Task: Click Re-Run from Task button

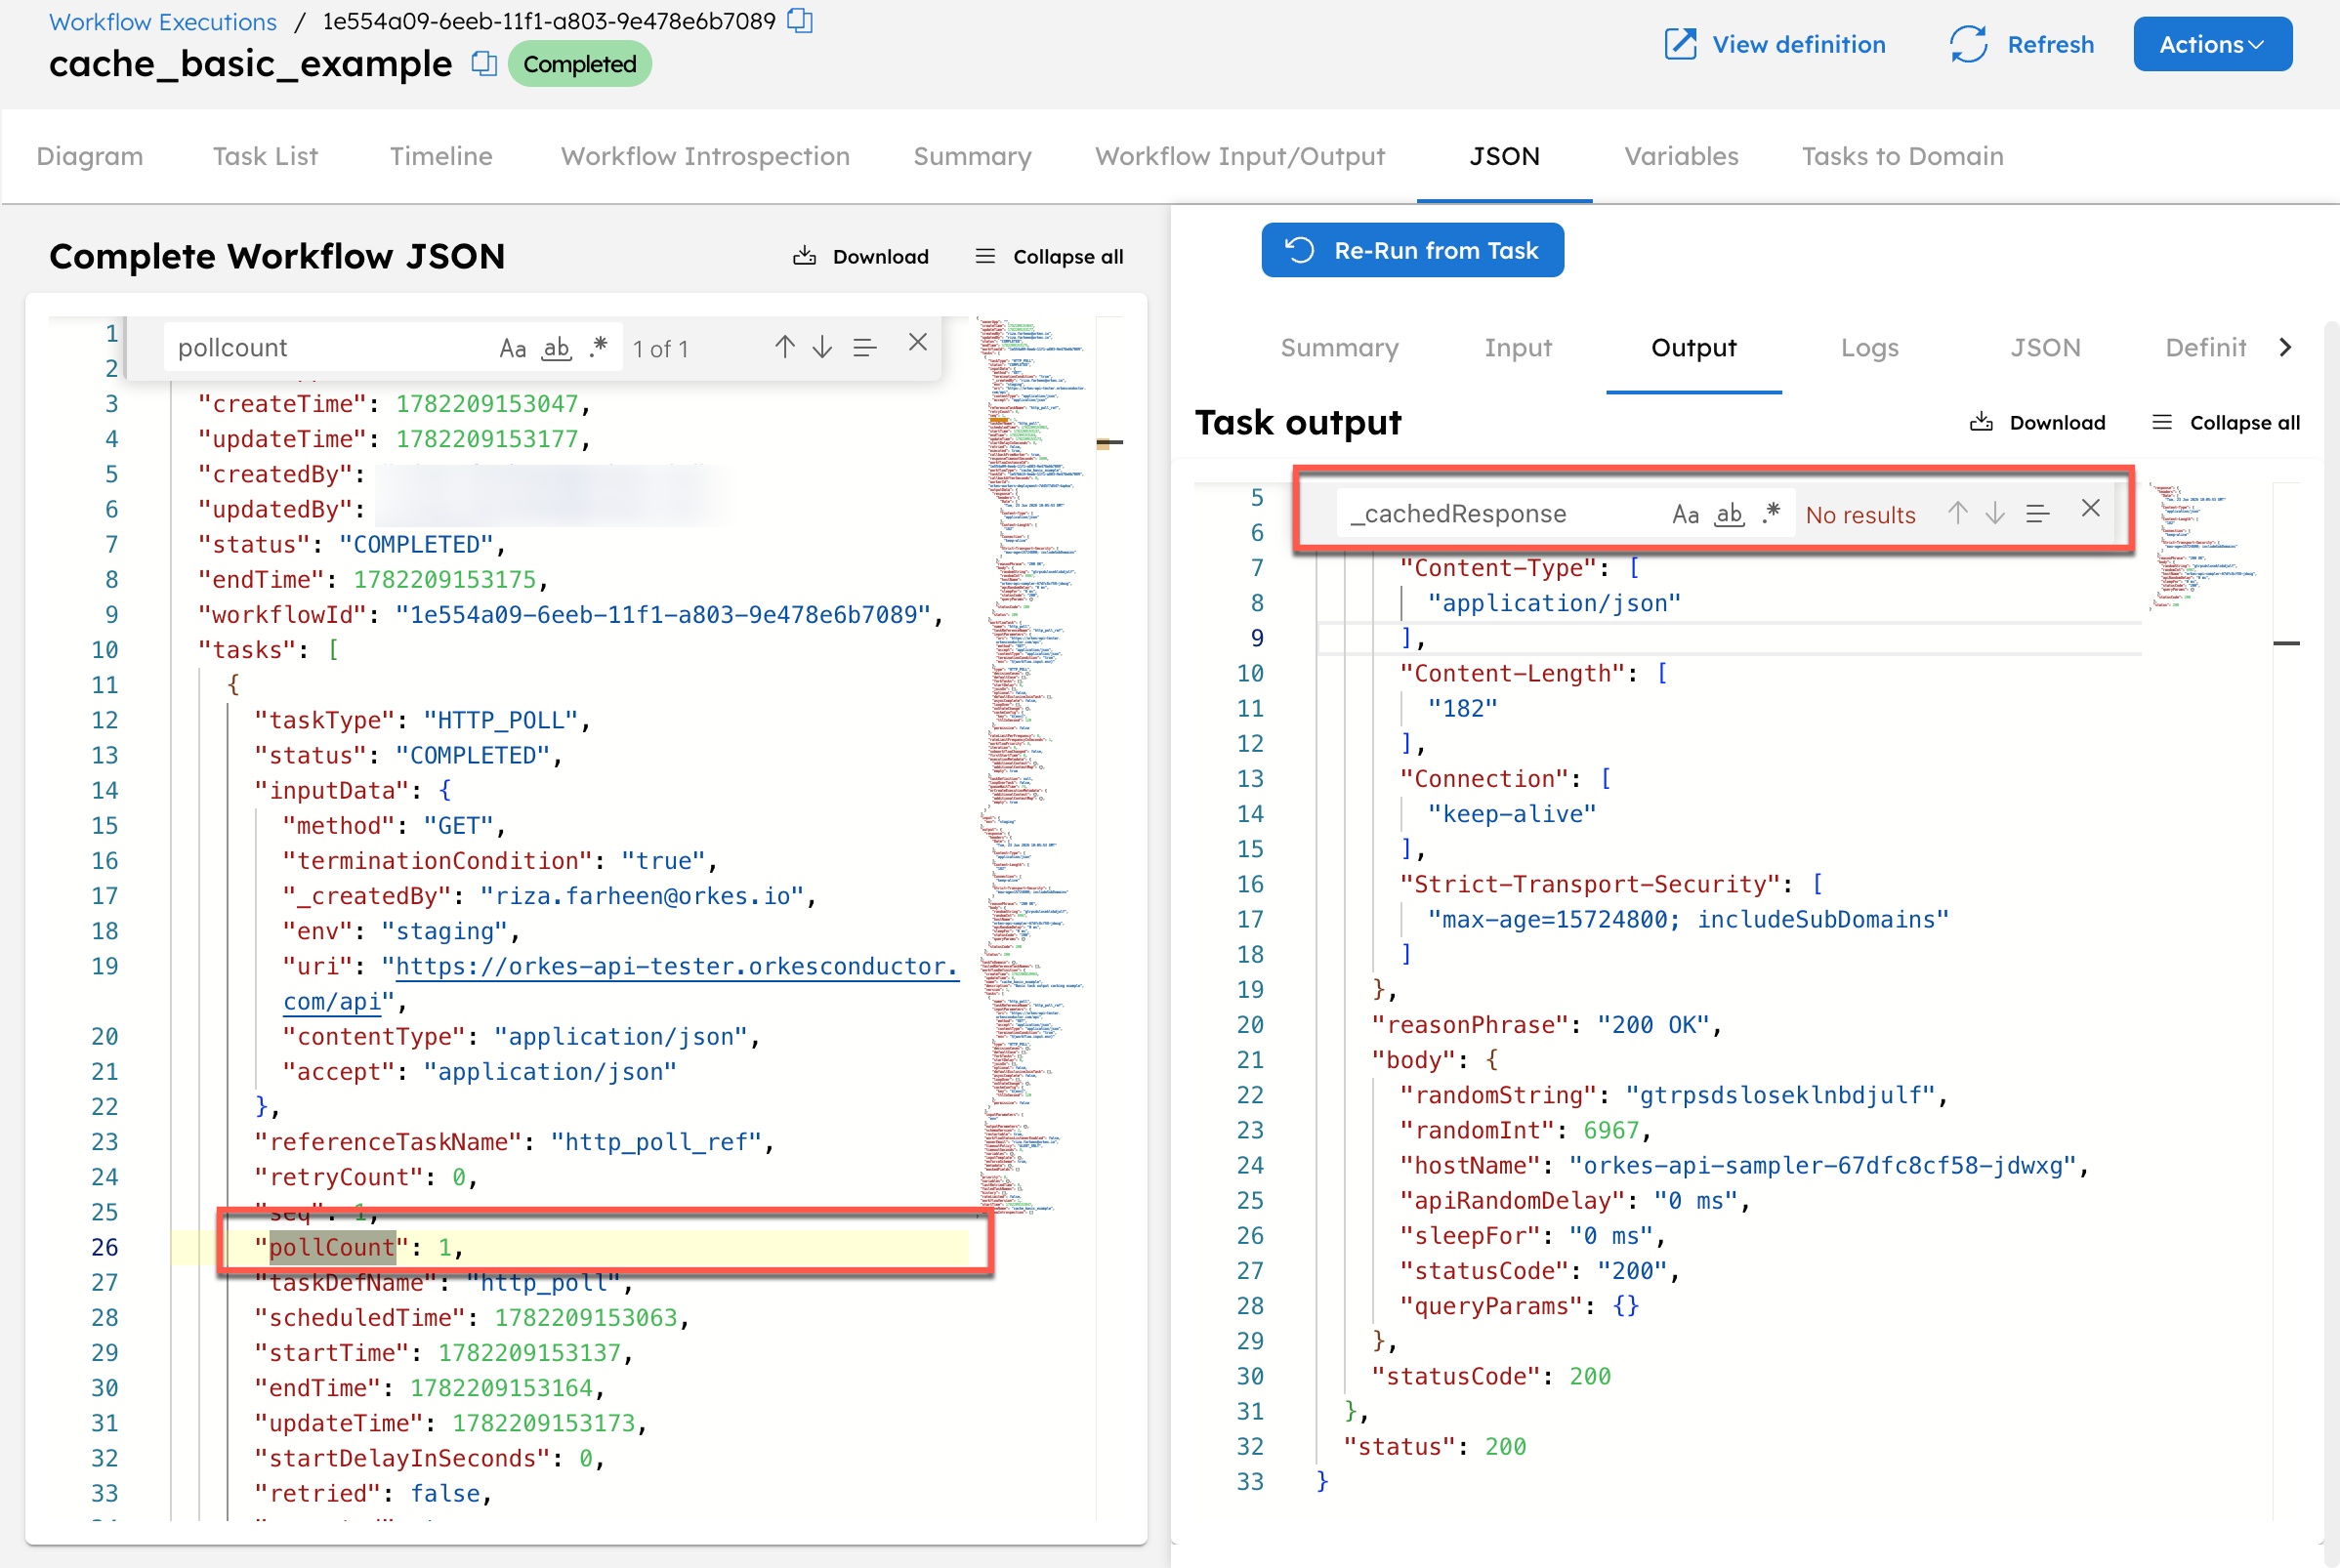Action: (1412, 250)
